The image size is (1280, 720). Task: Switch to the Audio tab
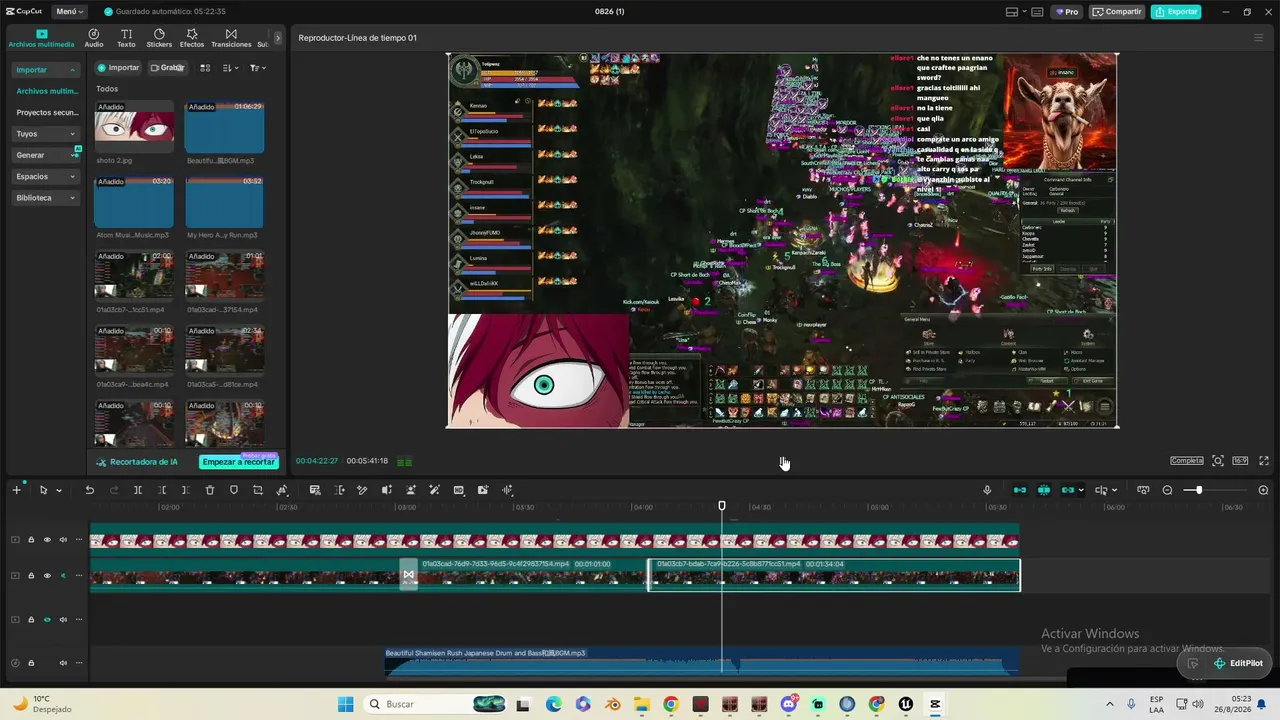pyautogui.click(x=94, y=38)
